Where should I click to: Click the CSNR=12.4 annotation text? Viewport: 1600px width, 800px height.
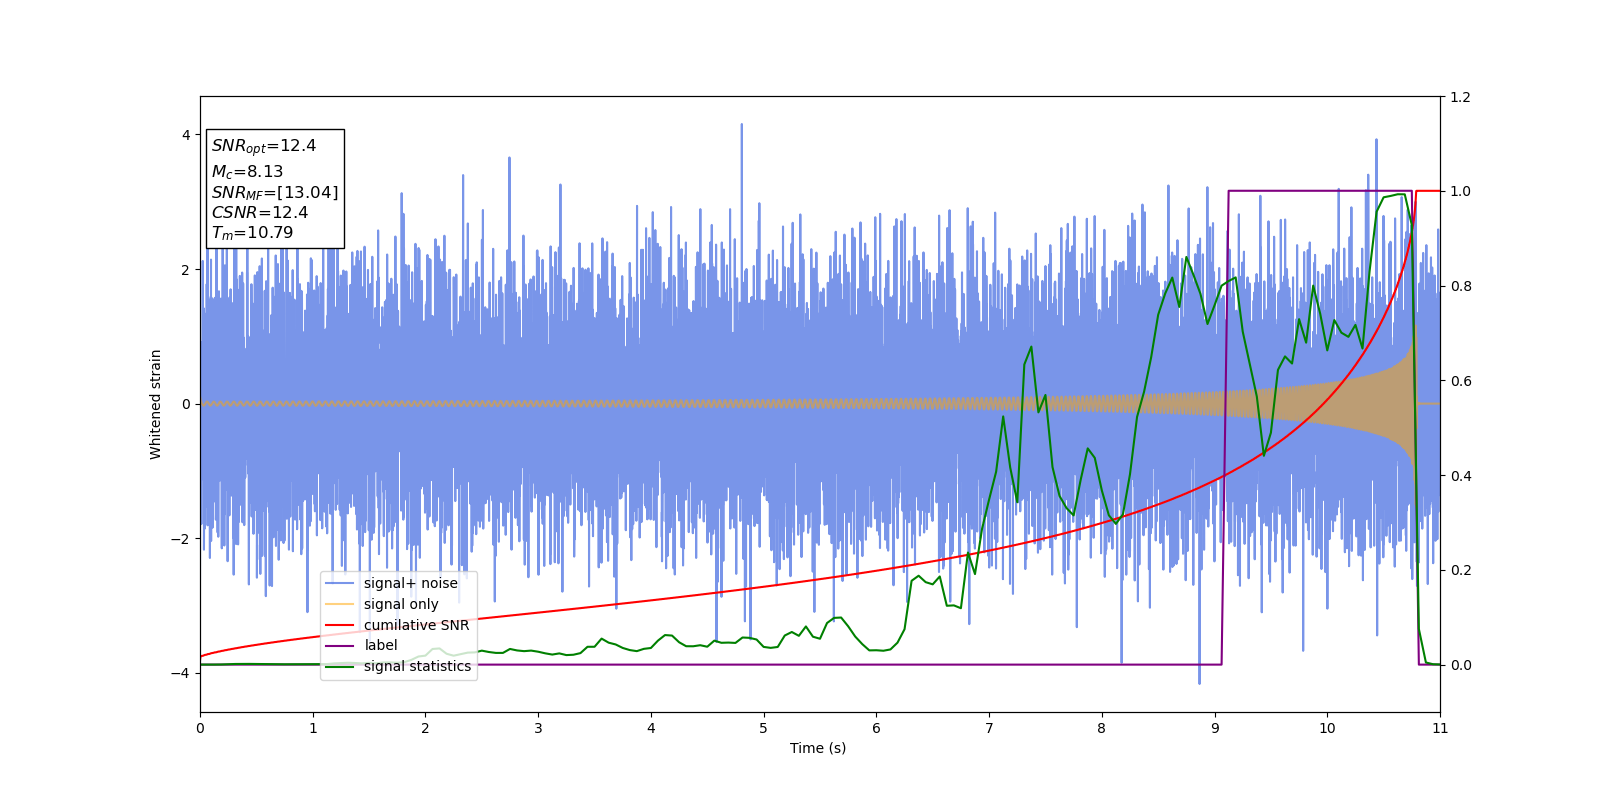[x=260, y=213]
